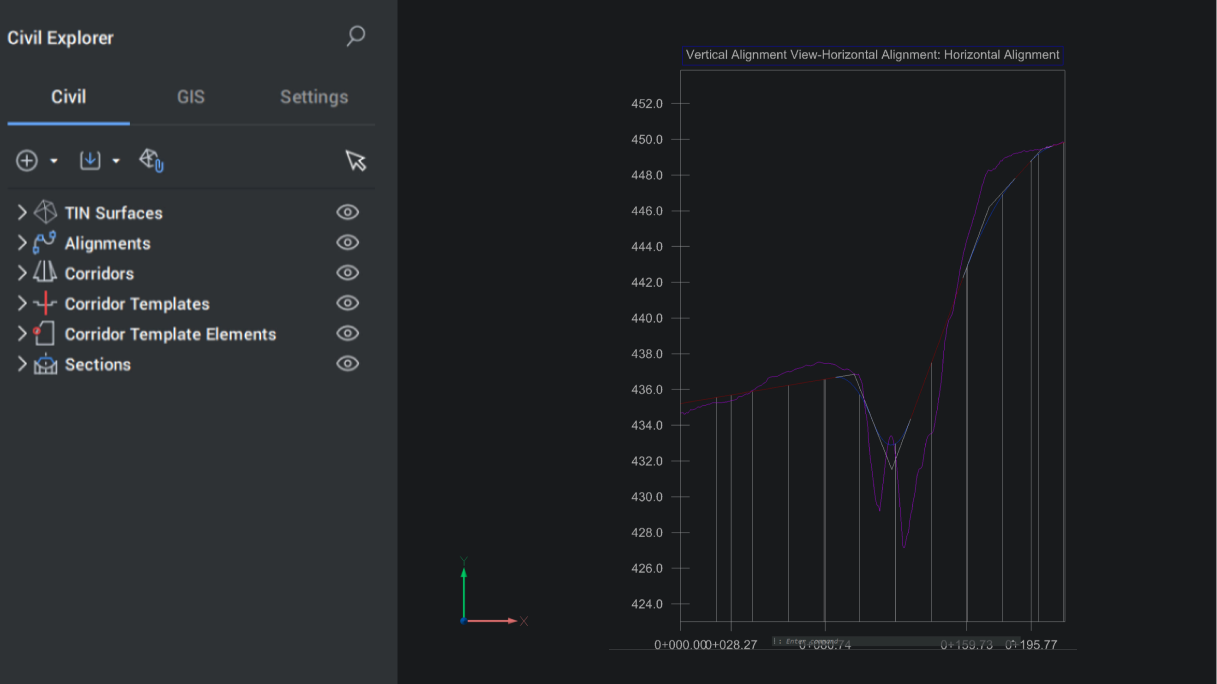Viewport: 1217px width, 684px height.
Task: Click the 436.0 elevation label
Action: [x=646, y=389]
